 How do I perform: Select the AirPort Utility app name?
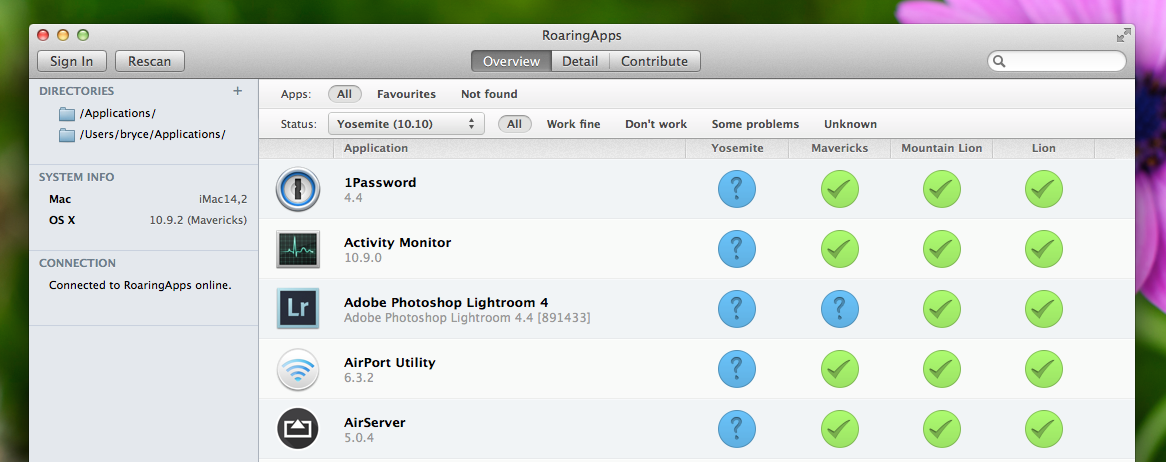click(390, 362)
